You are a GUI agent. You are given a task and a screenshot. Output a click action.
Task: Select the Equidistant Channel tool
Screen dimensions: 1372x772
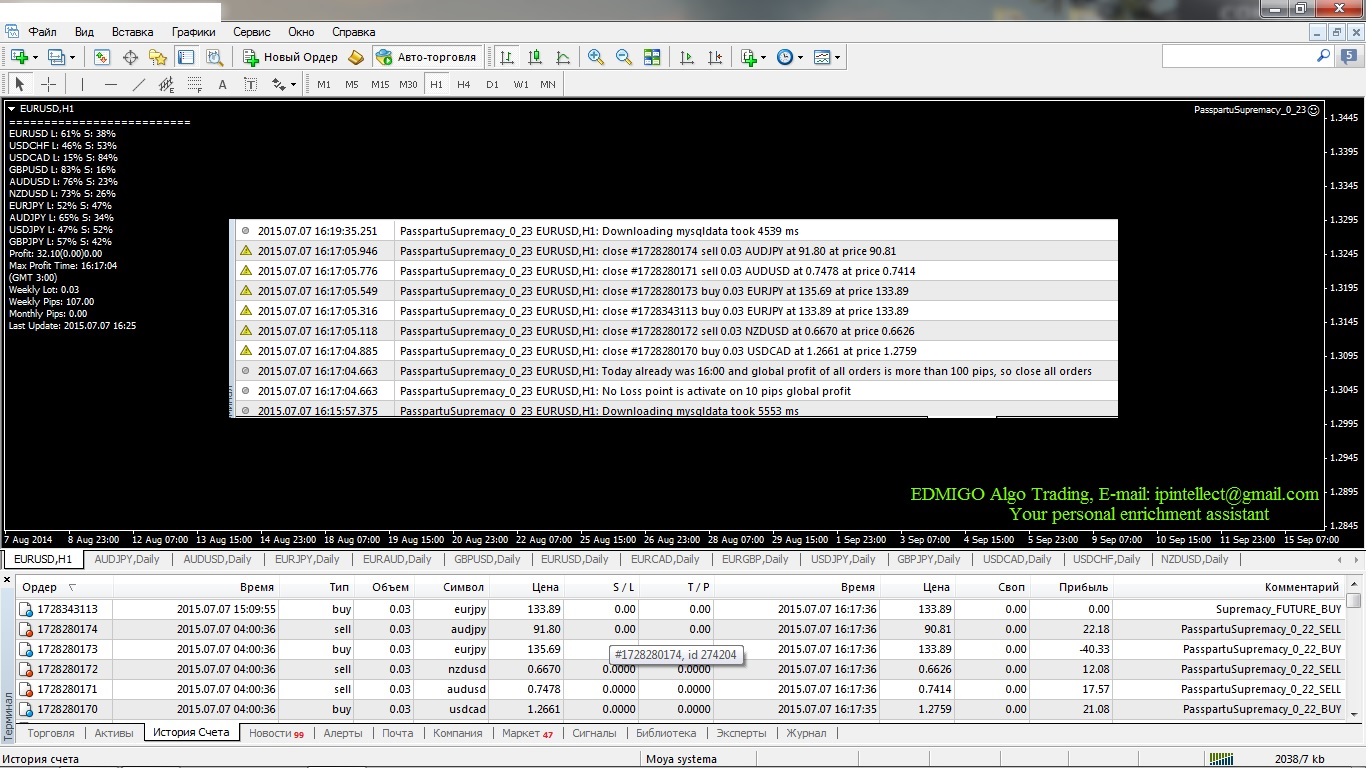(x=166, y=84)
